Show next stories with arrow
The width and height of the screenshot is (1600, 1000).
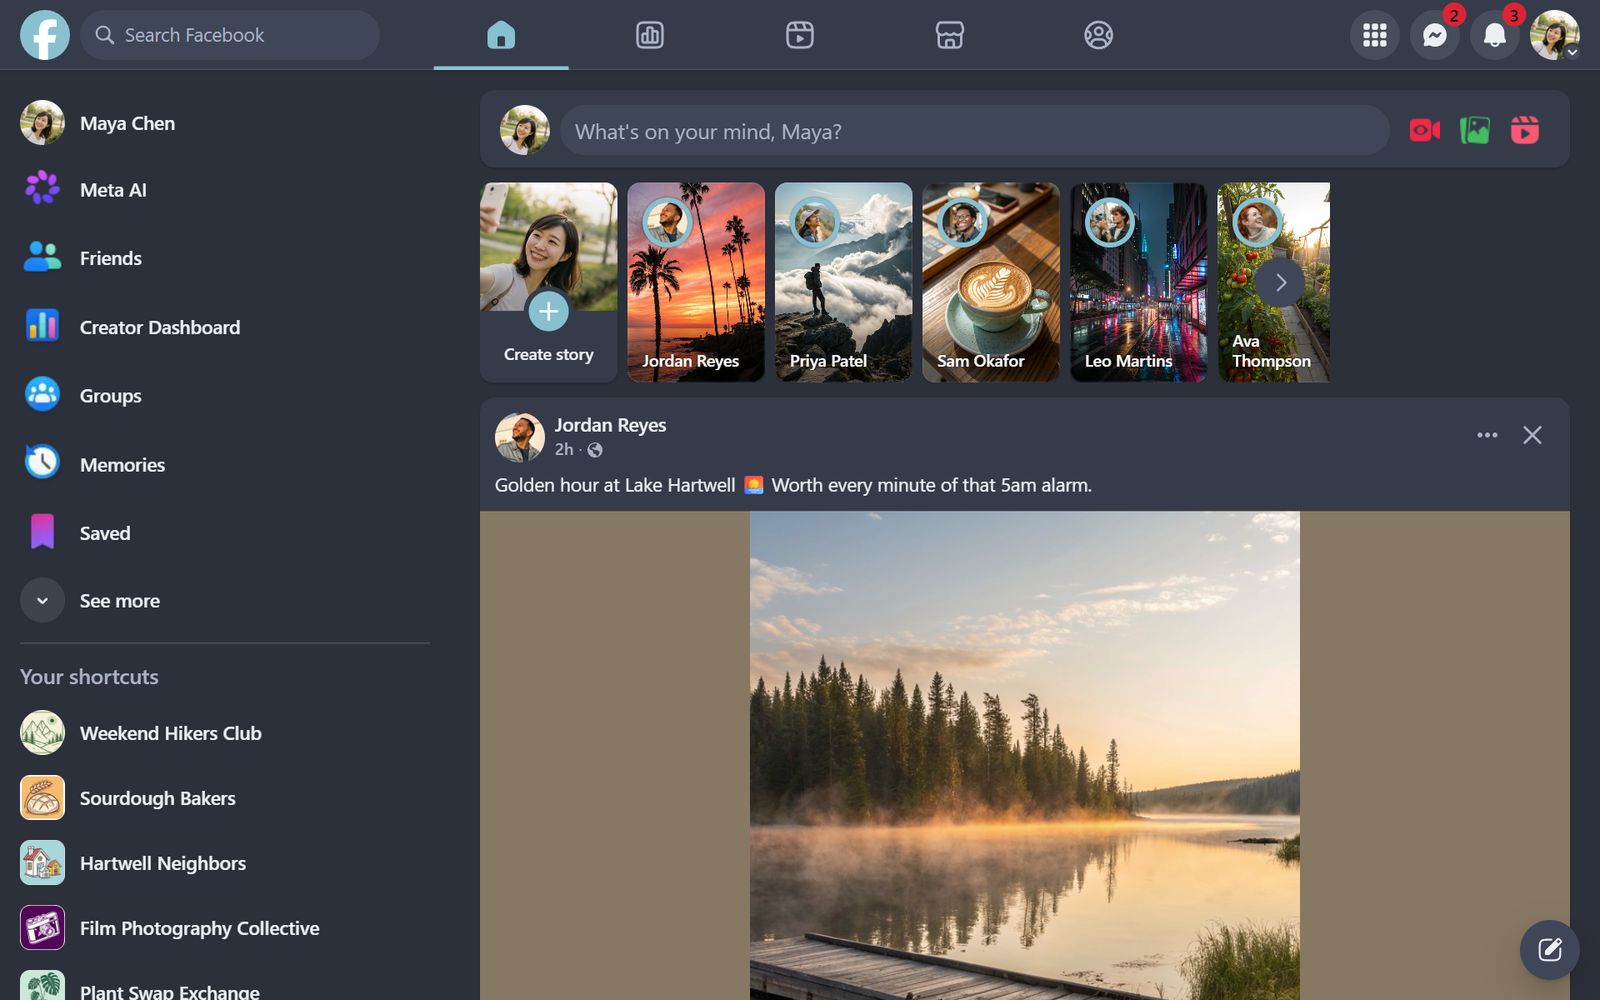[1280, 282]
